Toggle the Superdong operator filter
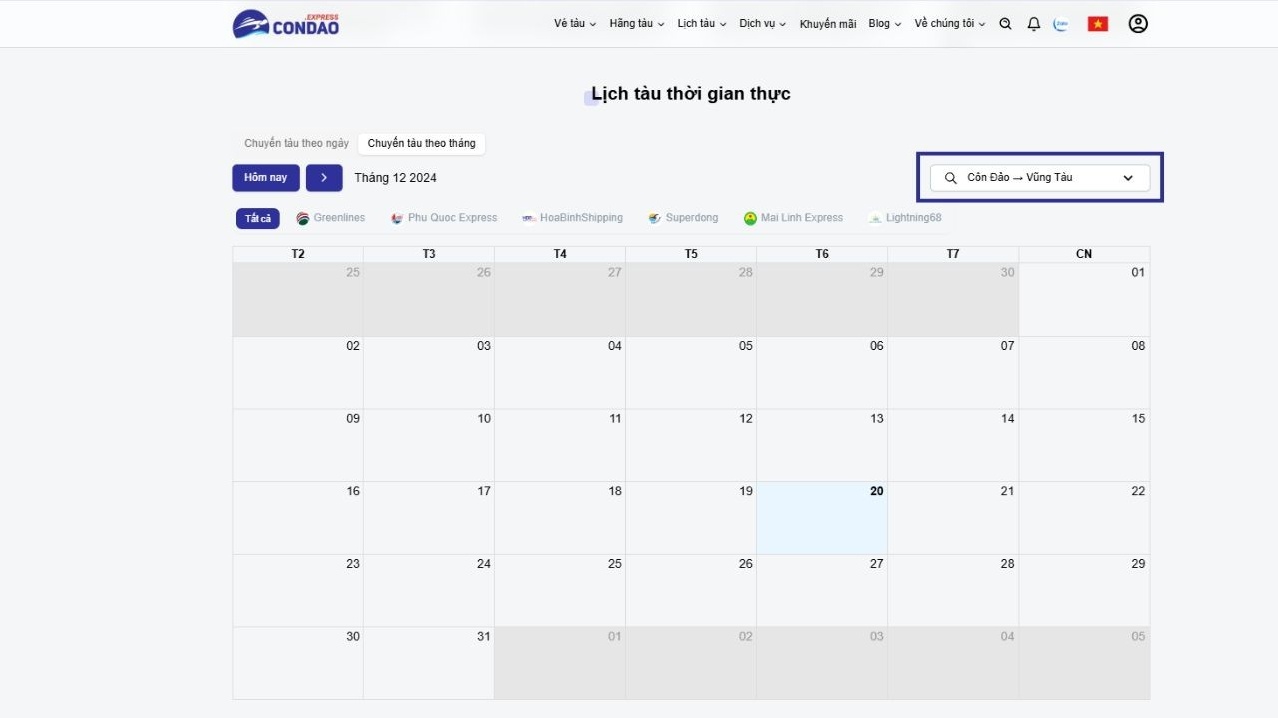This screenshot has height=718, width=1278. [x=683, y=218]
